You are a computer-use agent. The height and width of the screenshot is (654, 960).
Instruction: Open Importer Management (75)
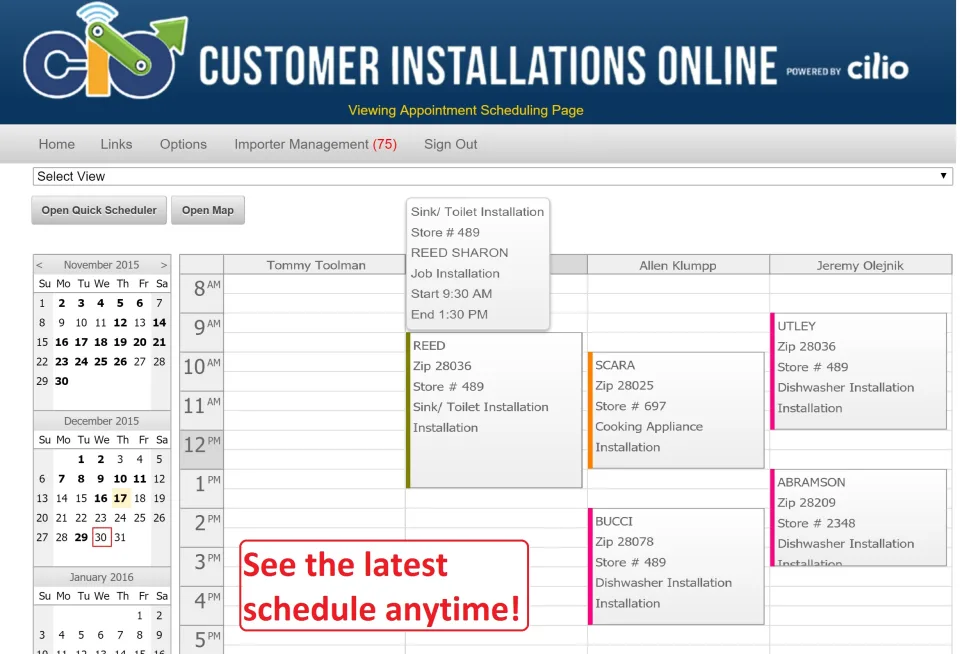pos(315,144)
